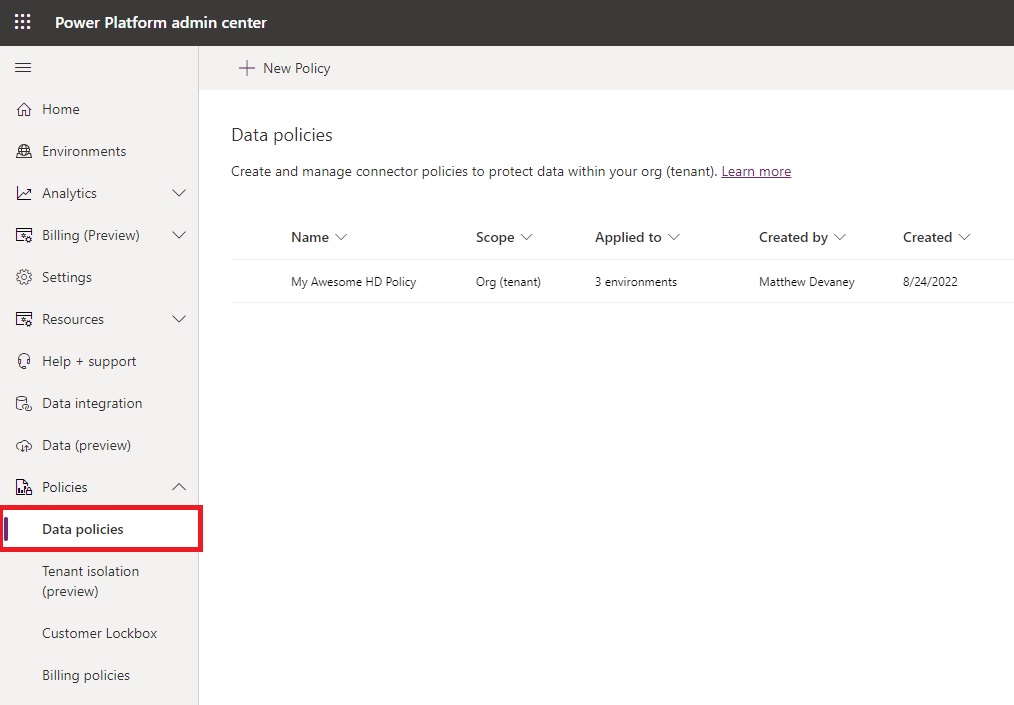Click the Resources icon

click(24, 320)
